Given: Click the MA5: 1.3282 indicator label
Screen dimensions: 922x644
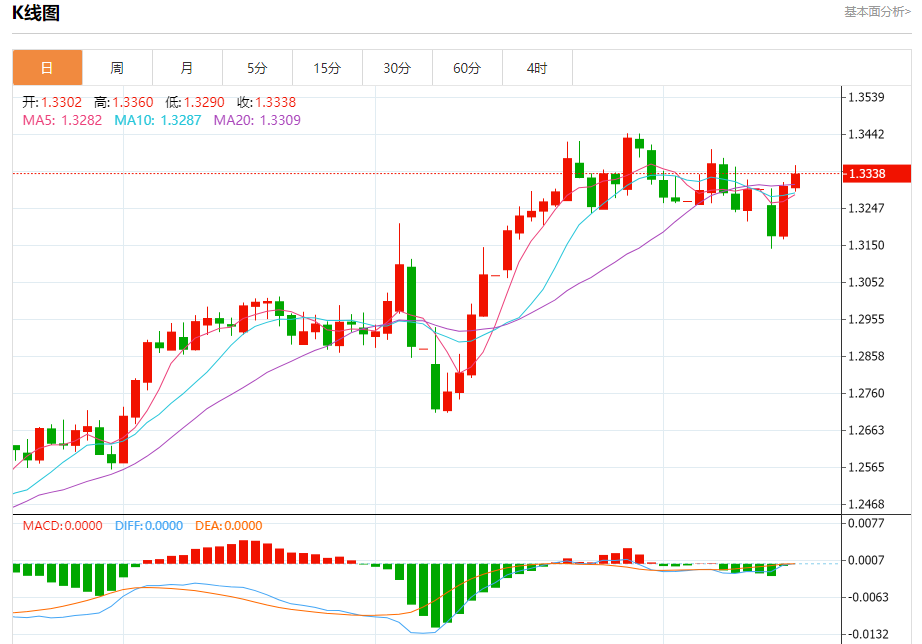Looking at the screenshot, I should (x=62, y=121).
